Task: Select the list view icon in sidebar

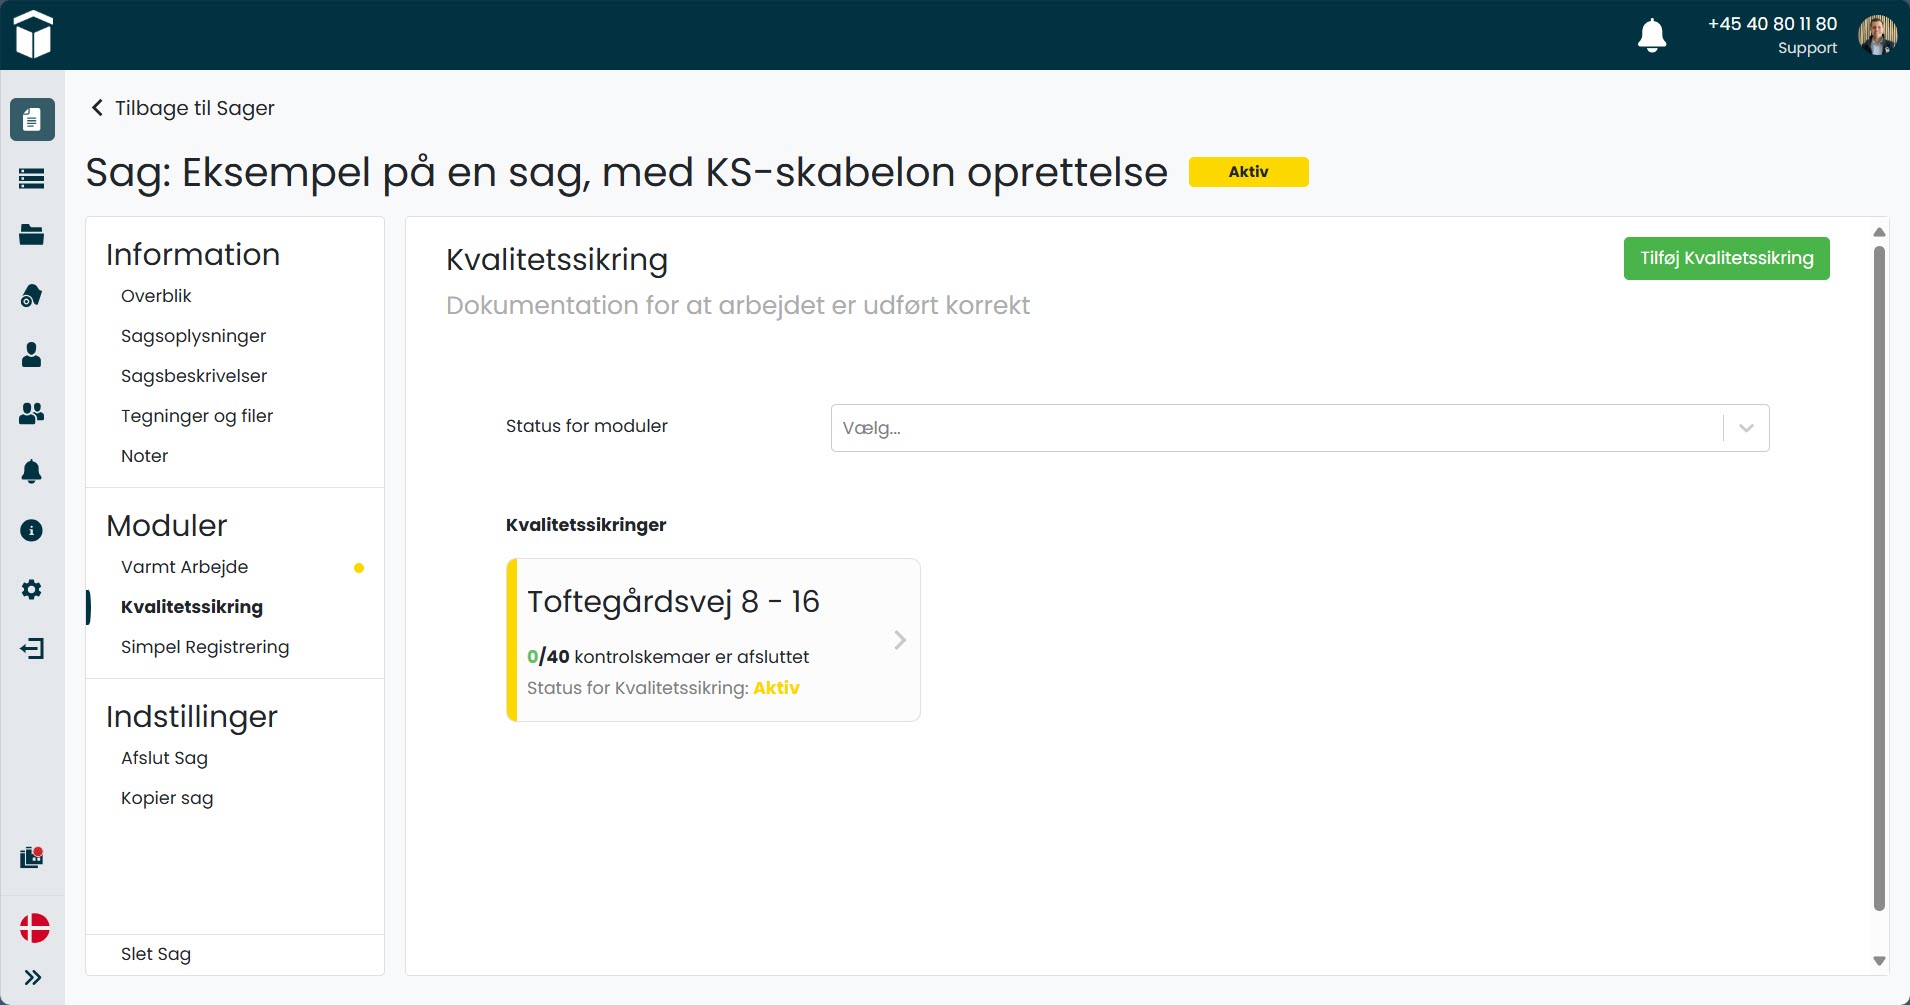Action: tap(32, 178)
